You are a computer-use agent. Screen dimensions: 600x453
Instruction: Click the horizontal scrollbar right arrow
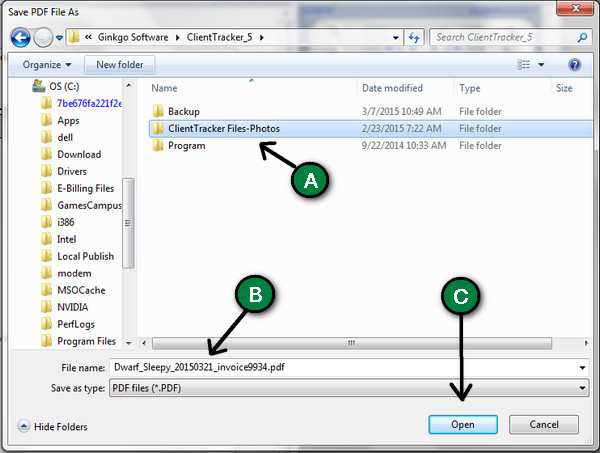tap(586, 343)
